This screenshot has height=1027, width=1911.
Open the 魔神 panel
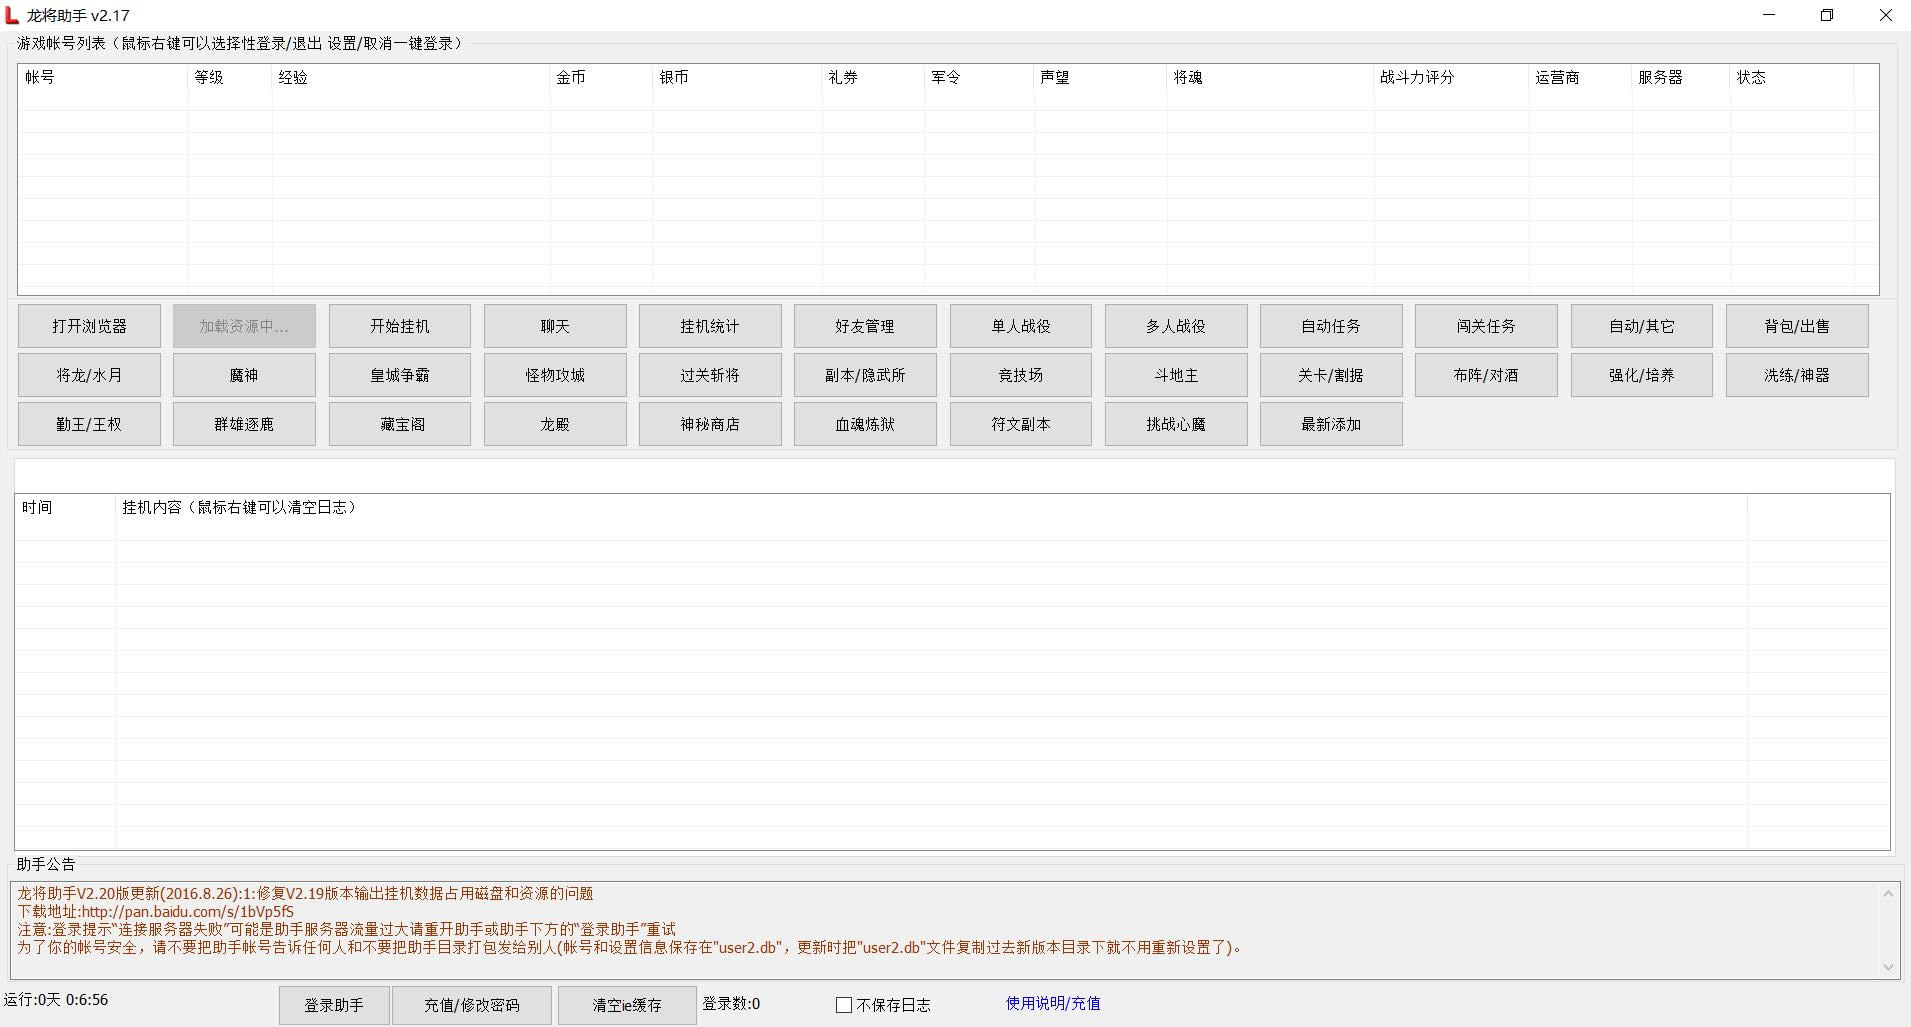[x=244, y=375]
